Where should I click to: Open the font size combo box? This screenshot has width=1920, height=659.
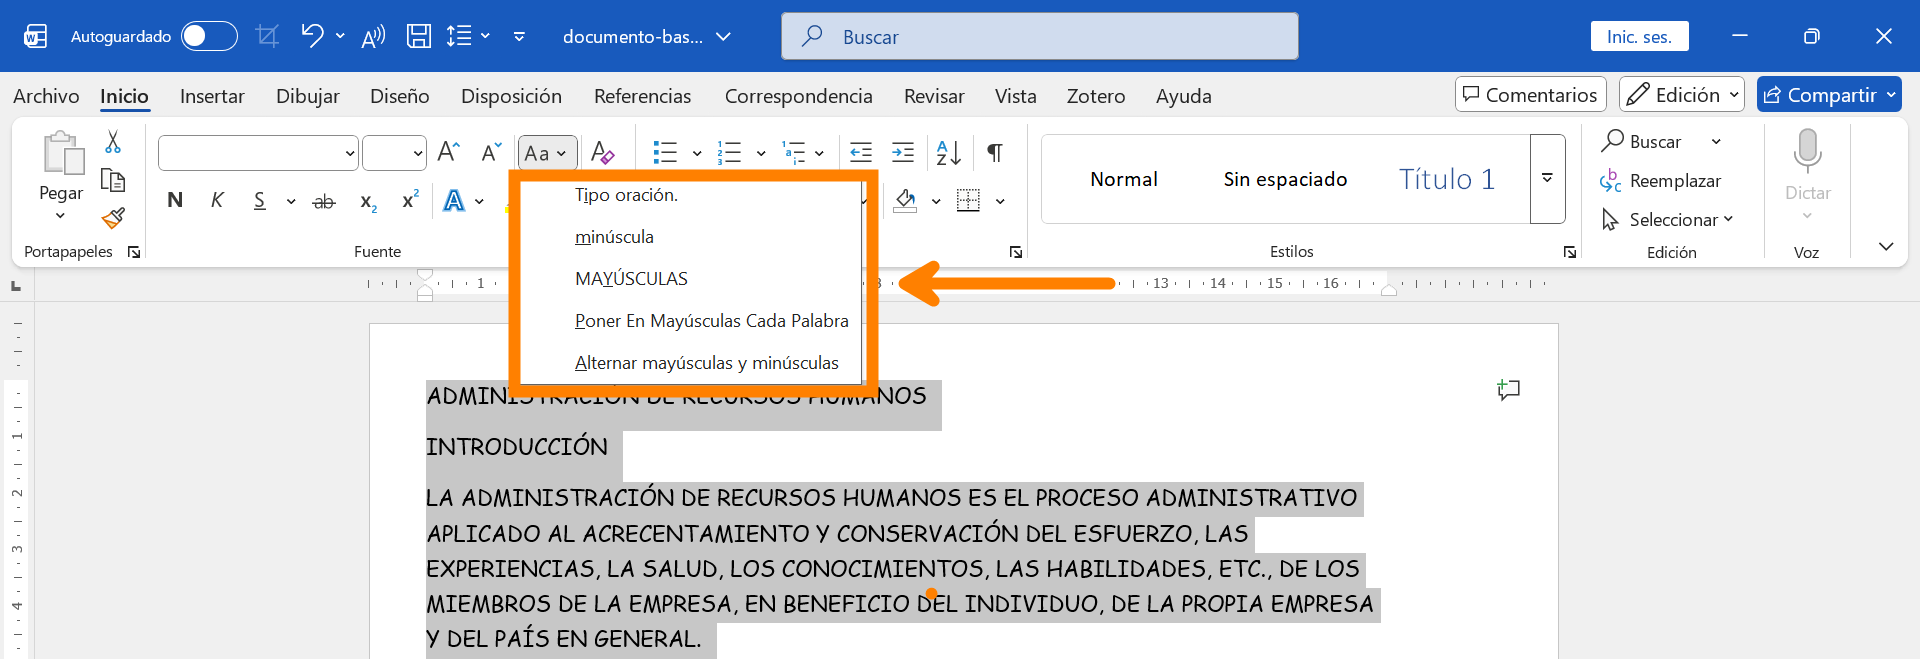[394, 153]
